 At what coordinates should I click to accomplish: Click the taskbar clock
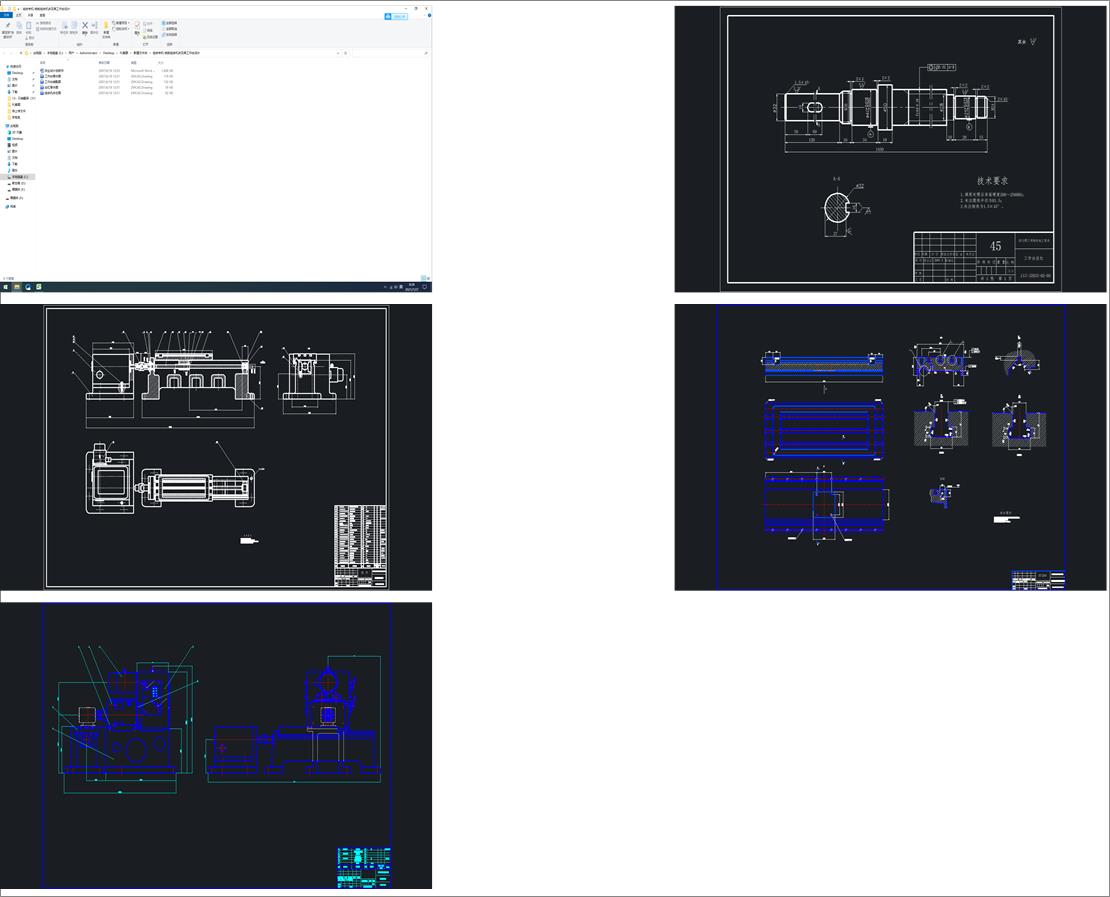click(x=411, y=287)
